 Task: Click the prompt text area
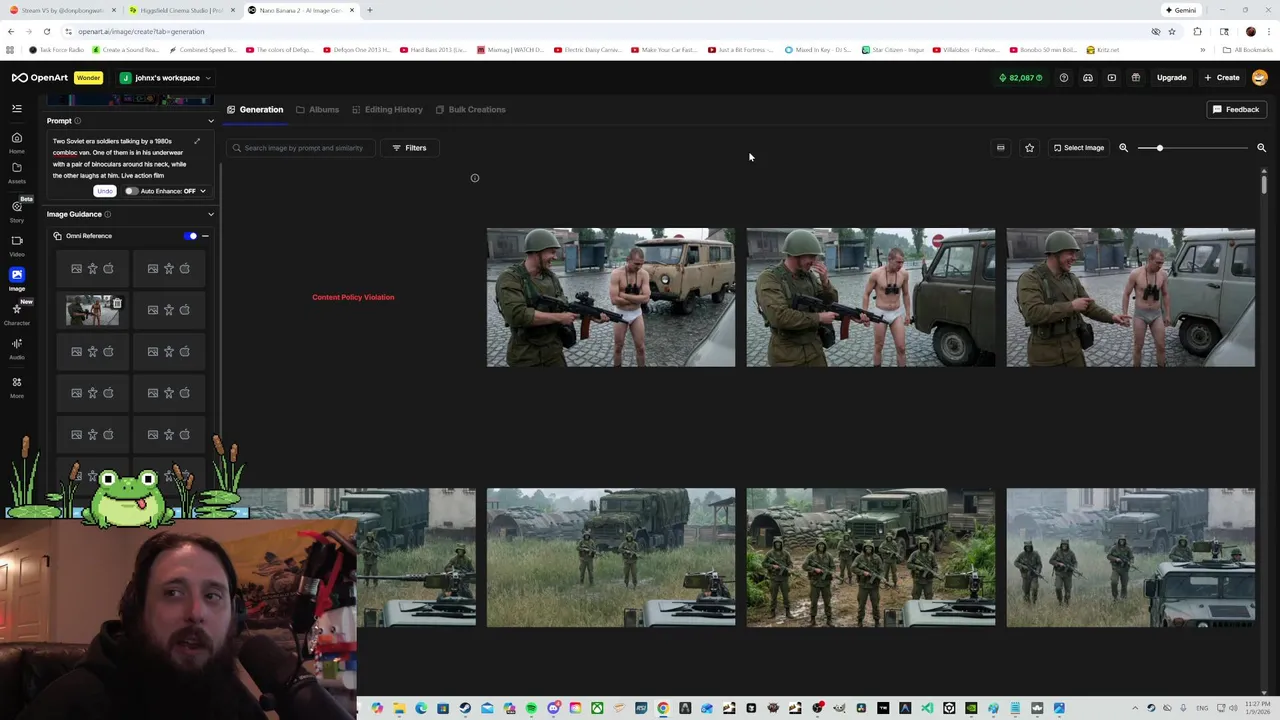click(x=120, y=158)
